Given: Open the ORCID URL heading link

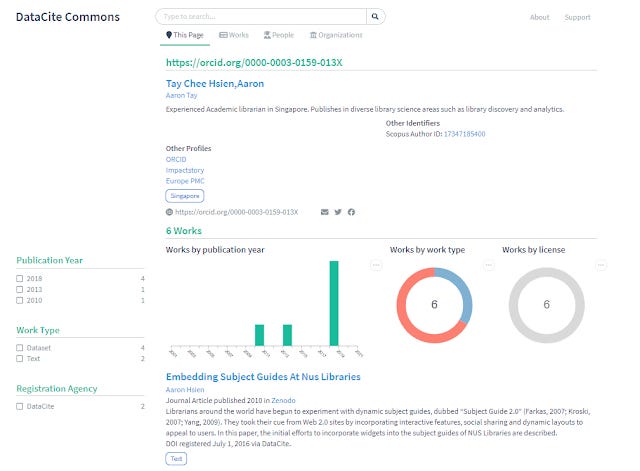Looking at the screenshot, I should point(254,62).
